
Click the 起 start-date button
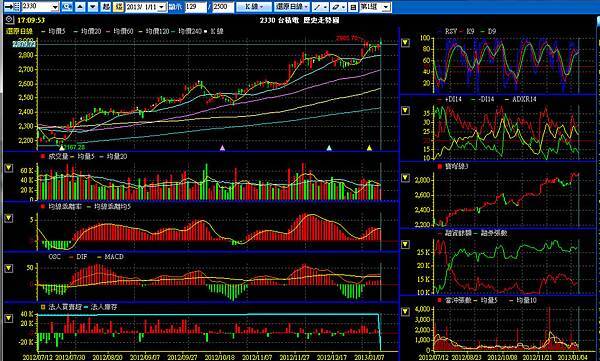[x=106, y=7]
